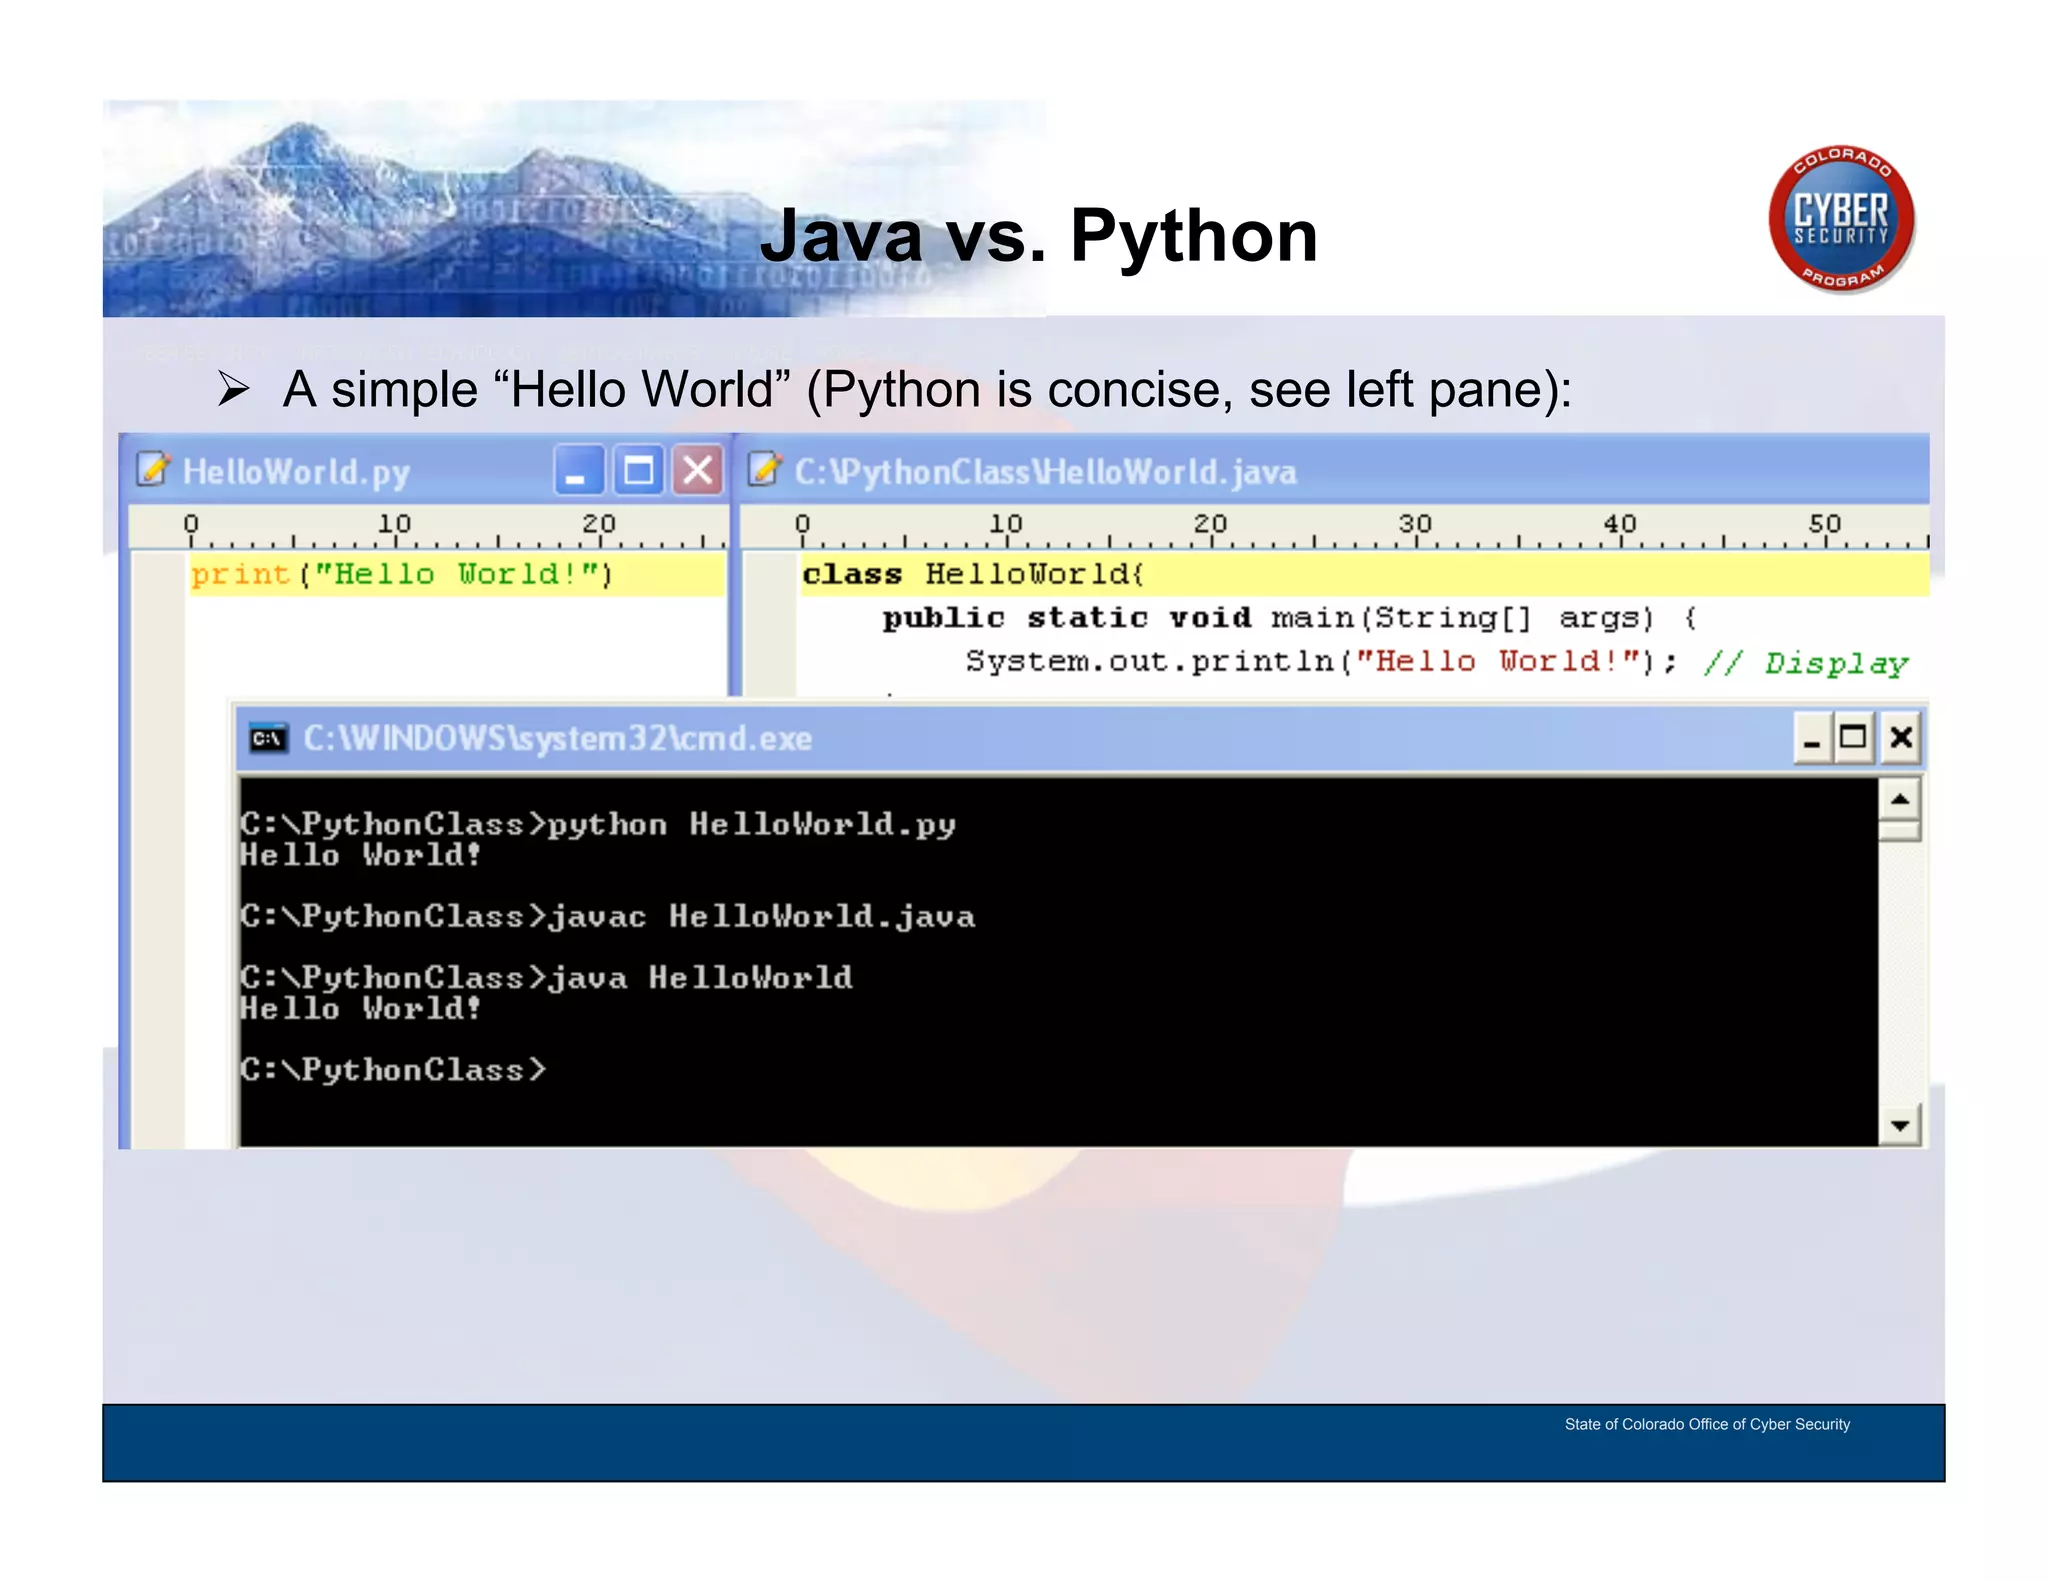Click the 'Java vs. Python' slide title

pyautogui.click(x=1039, y=236)
